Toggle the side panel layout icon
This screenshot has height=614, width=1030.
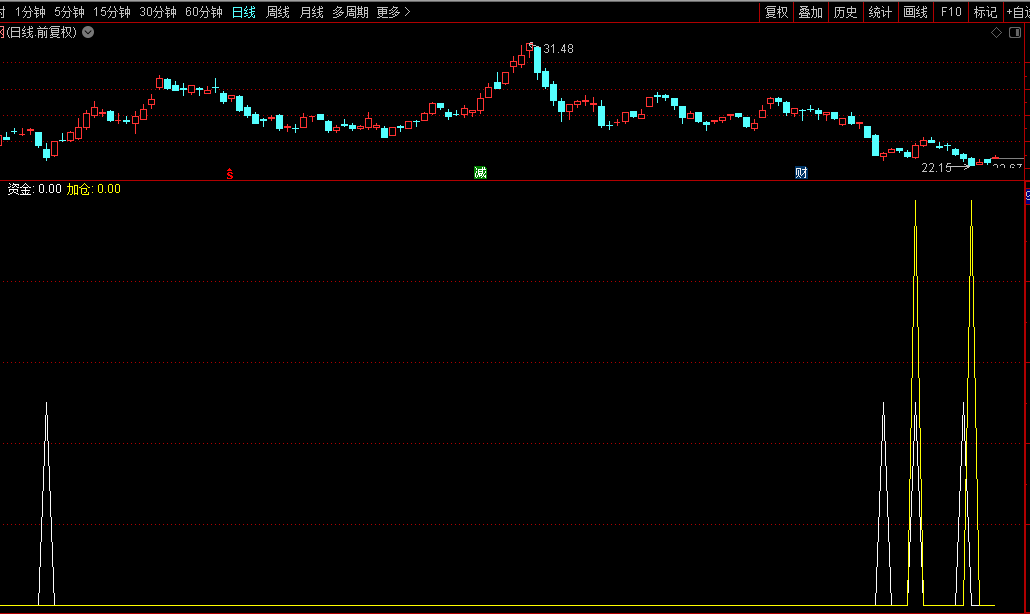1013,32
